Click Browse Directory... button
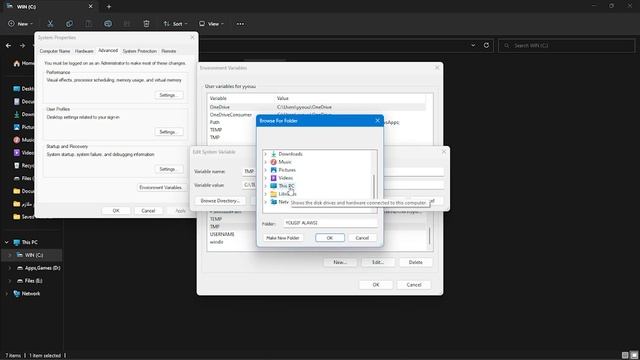Image resolution: width=640 pixels, height=360 pixels. pyautogui.click(x=220, y=201)
